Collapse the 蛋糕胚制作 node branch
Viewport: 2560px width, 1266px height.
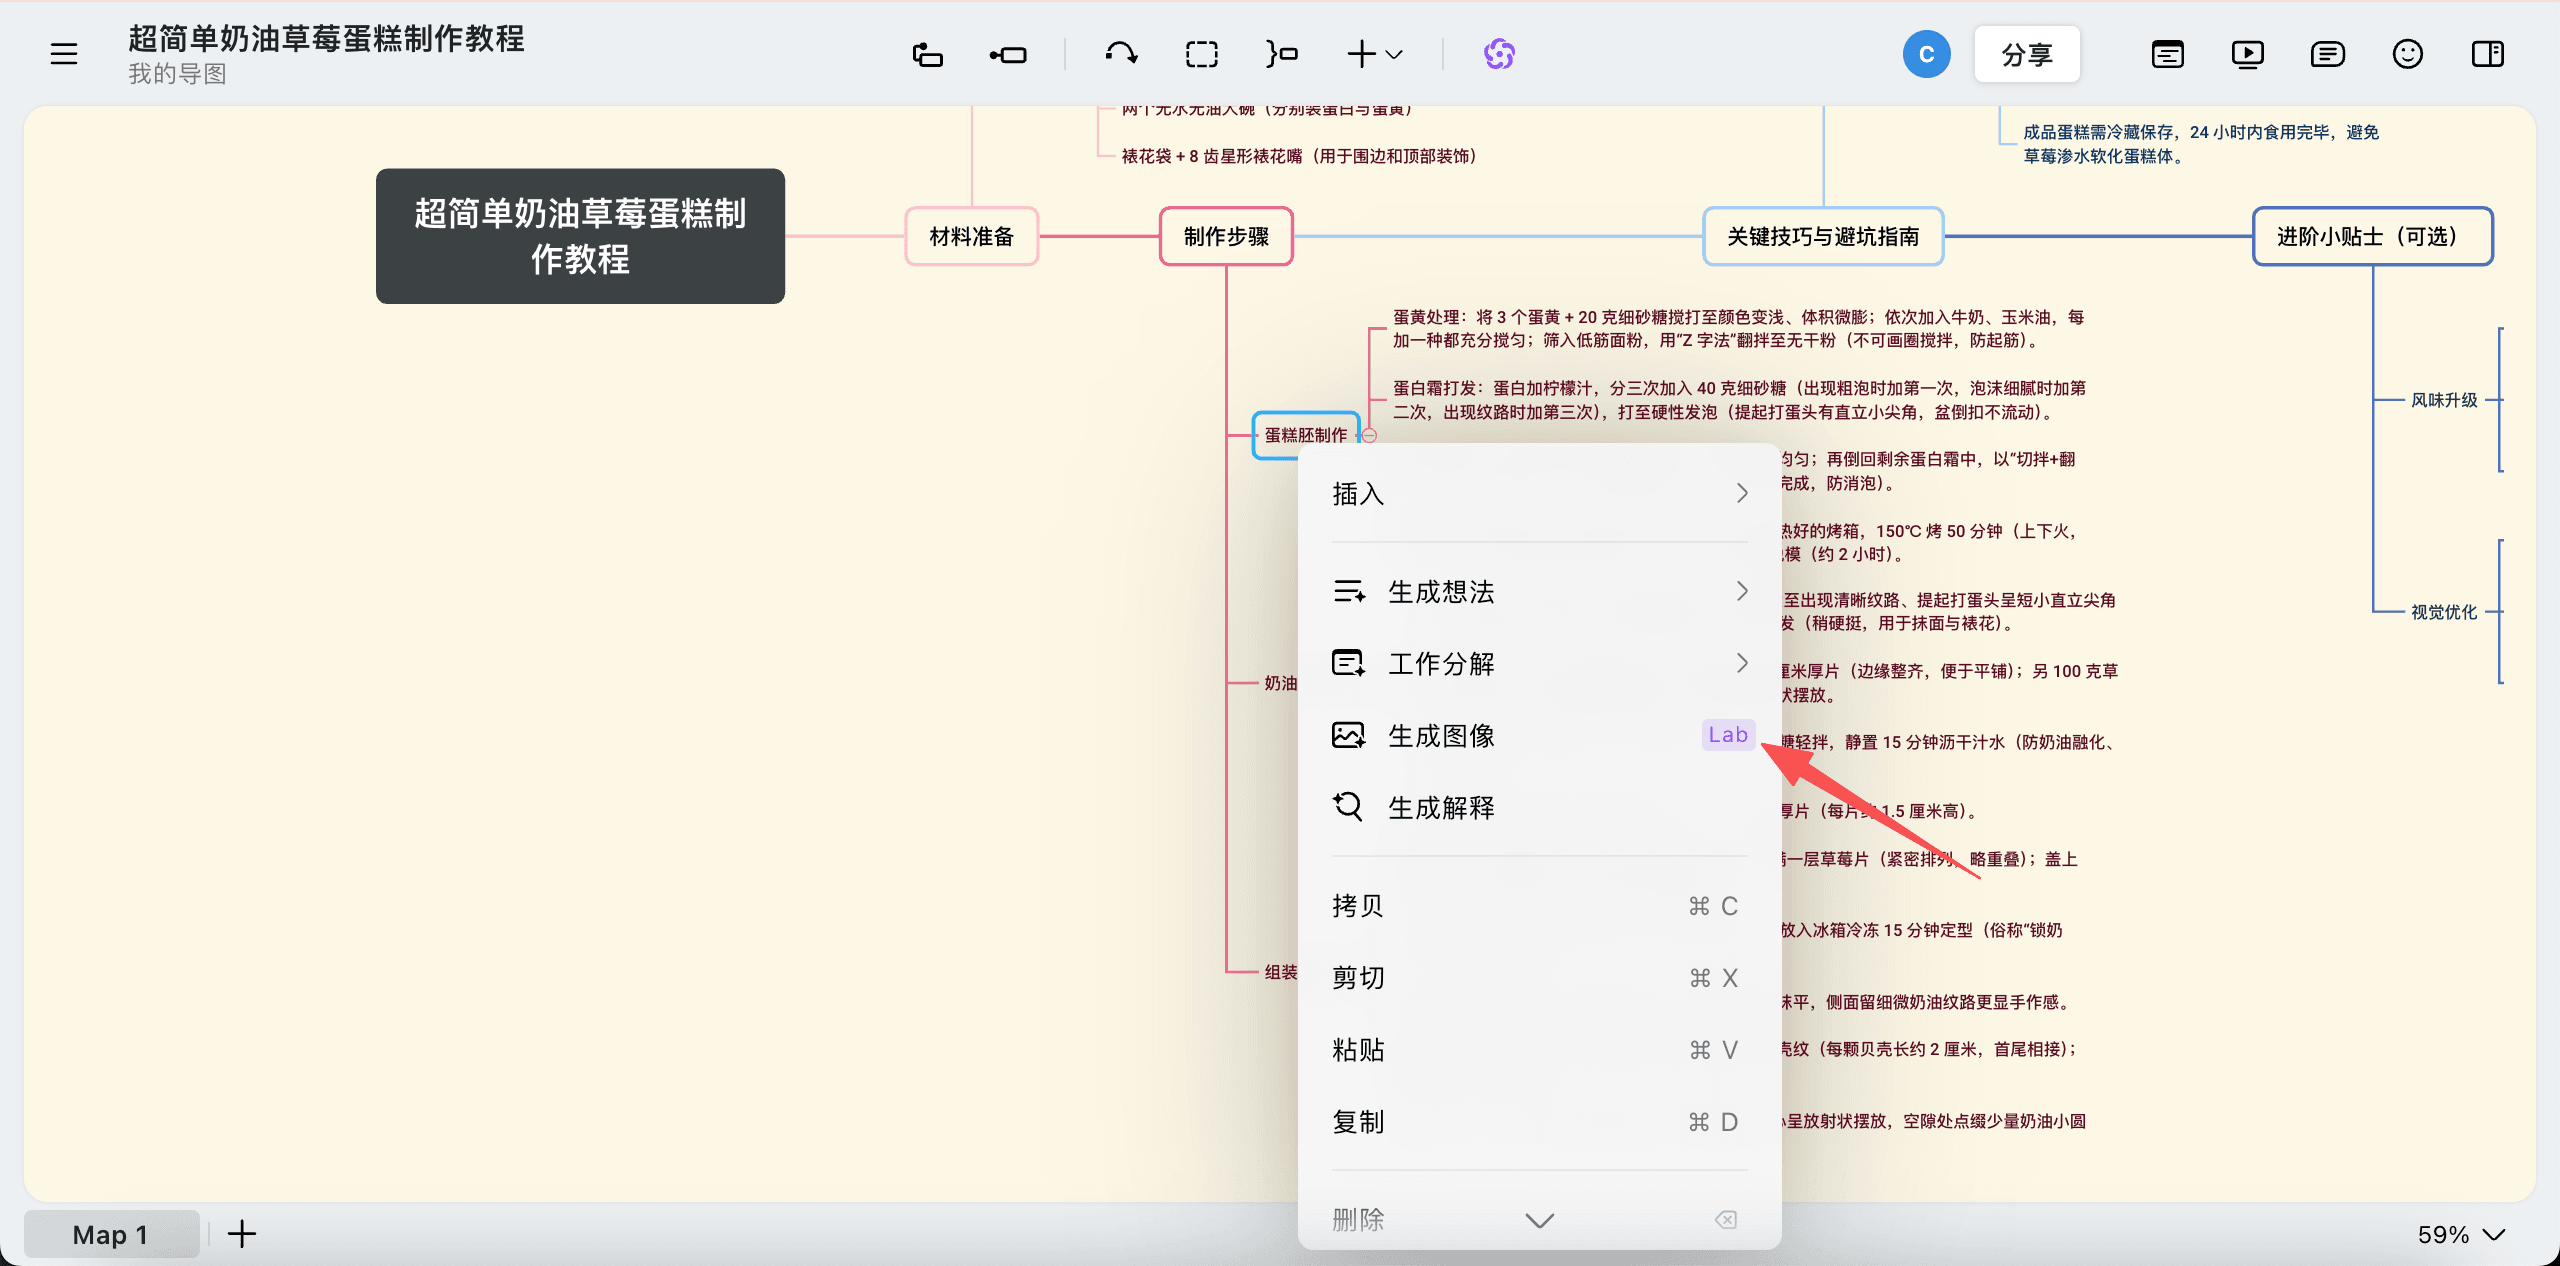point(1368,434)
